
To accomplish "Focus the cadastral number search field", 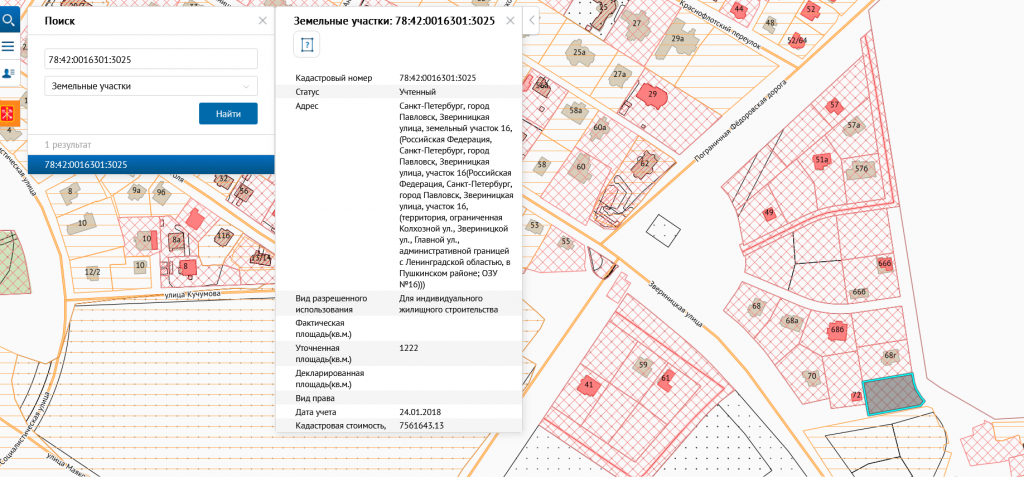I will point(151,59).
